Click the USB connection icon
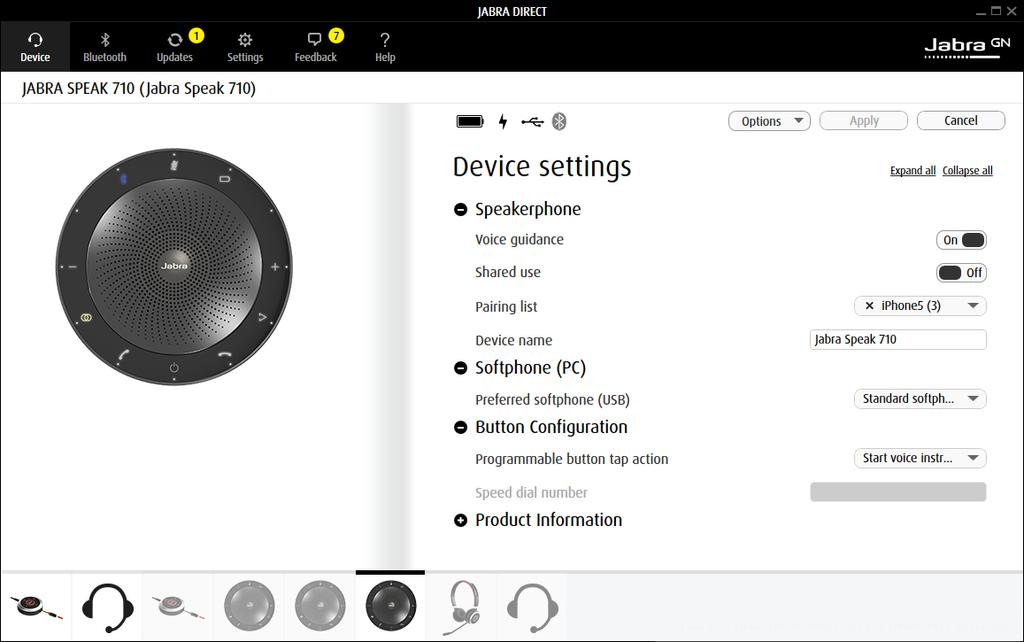The height and width of the screenshot is (642, 1024). (x=532, y=121)
